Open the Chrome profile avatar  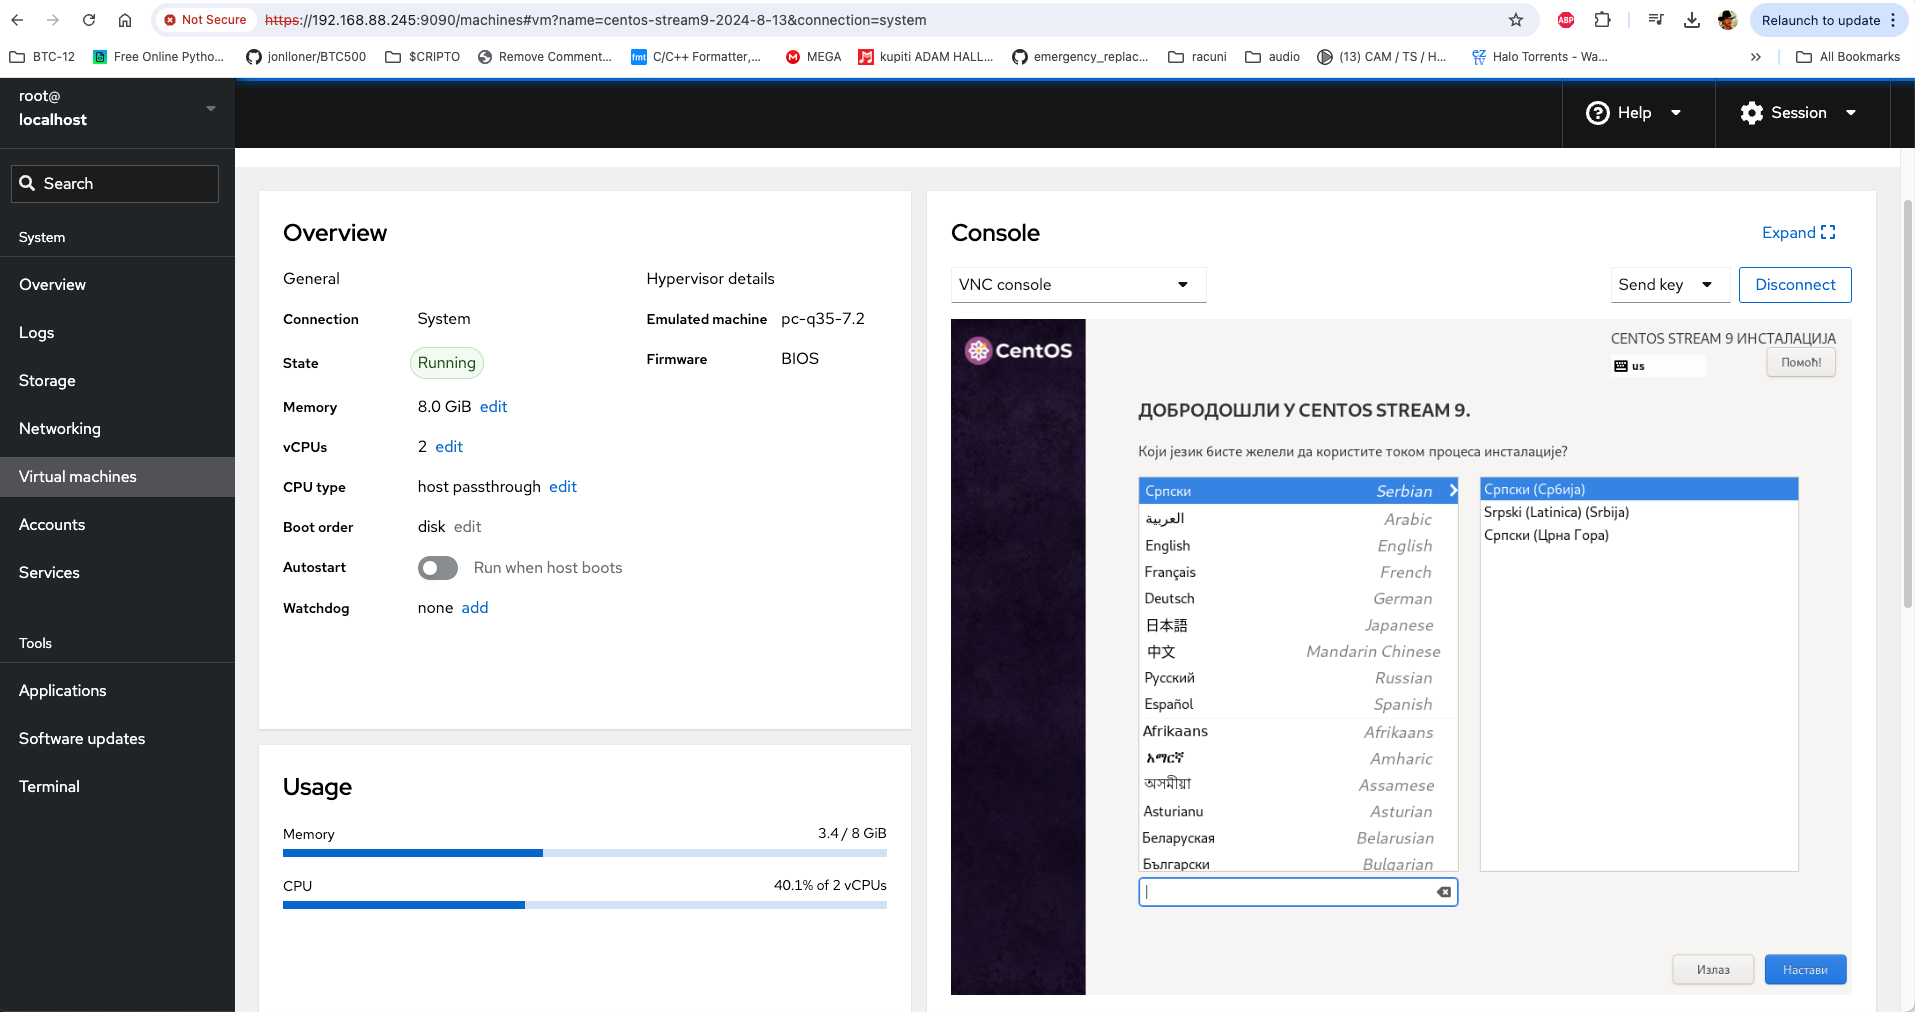(1728, 20)
